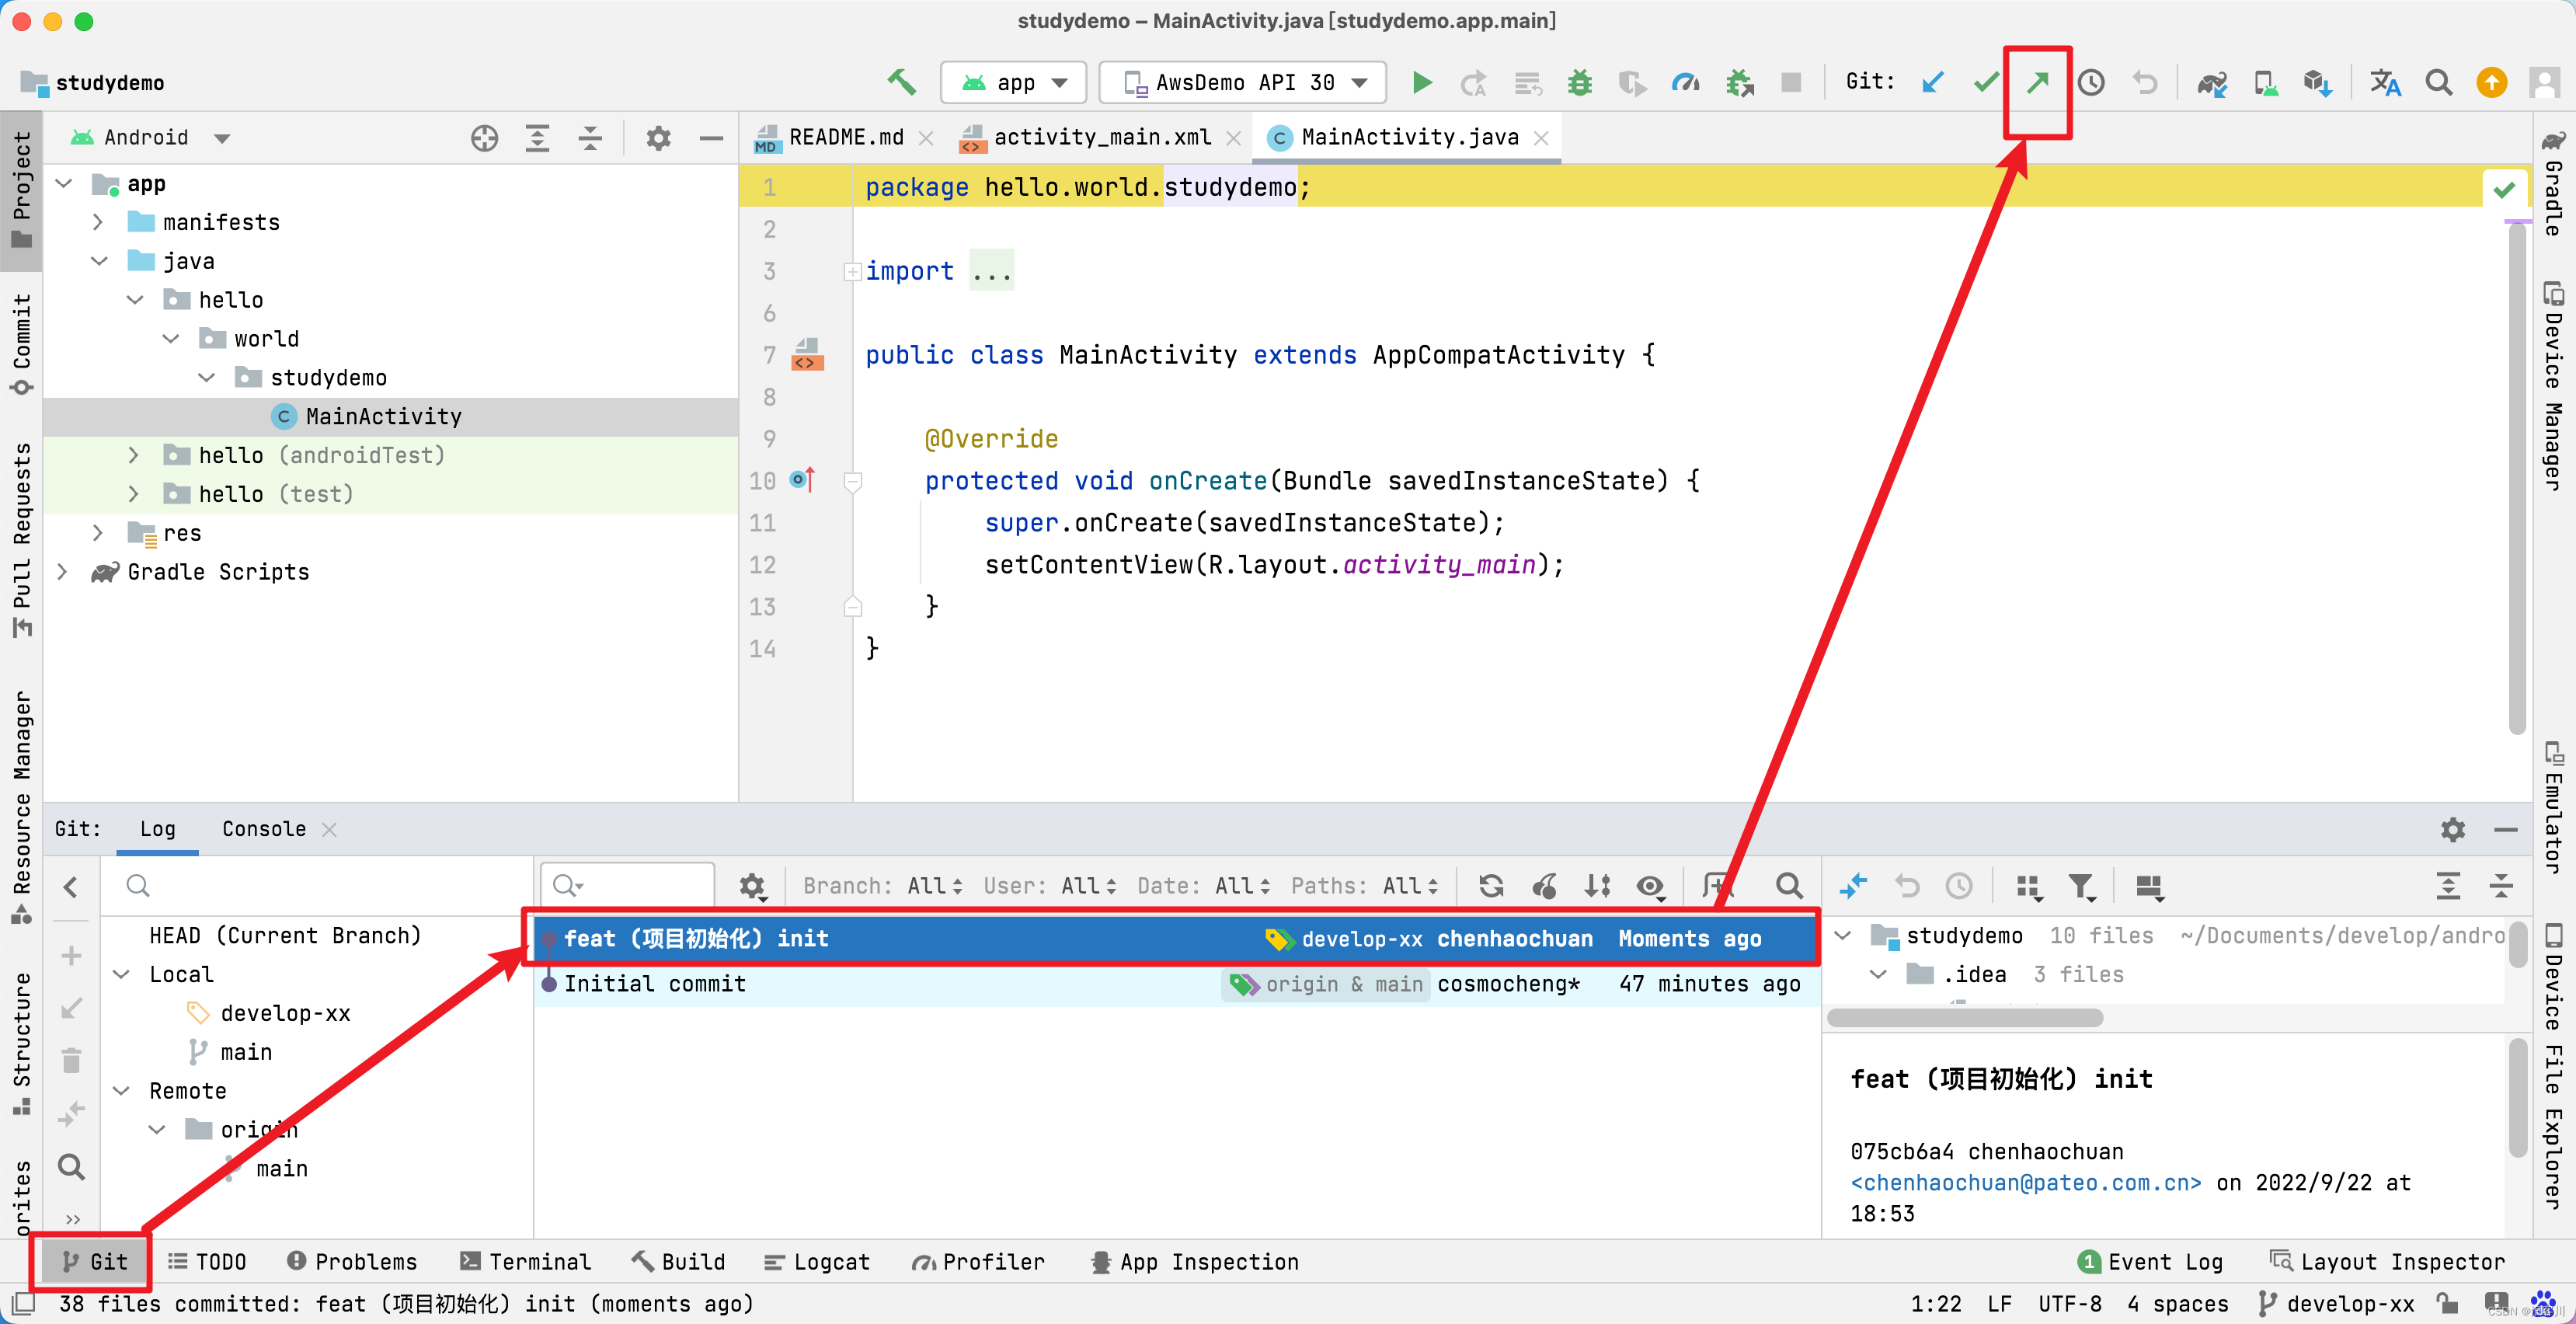This screenshot has width=2576, height=1324.
Task: Click the Git push arrow icon
Action: point(2037,82)
